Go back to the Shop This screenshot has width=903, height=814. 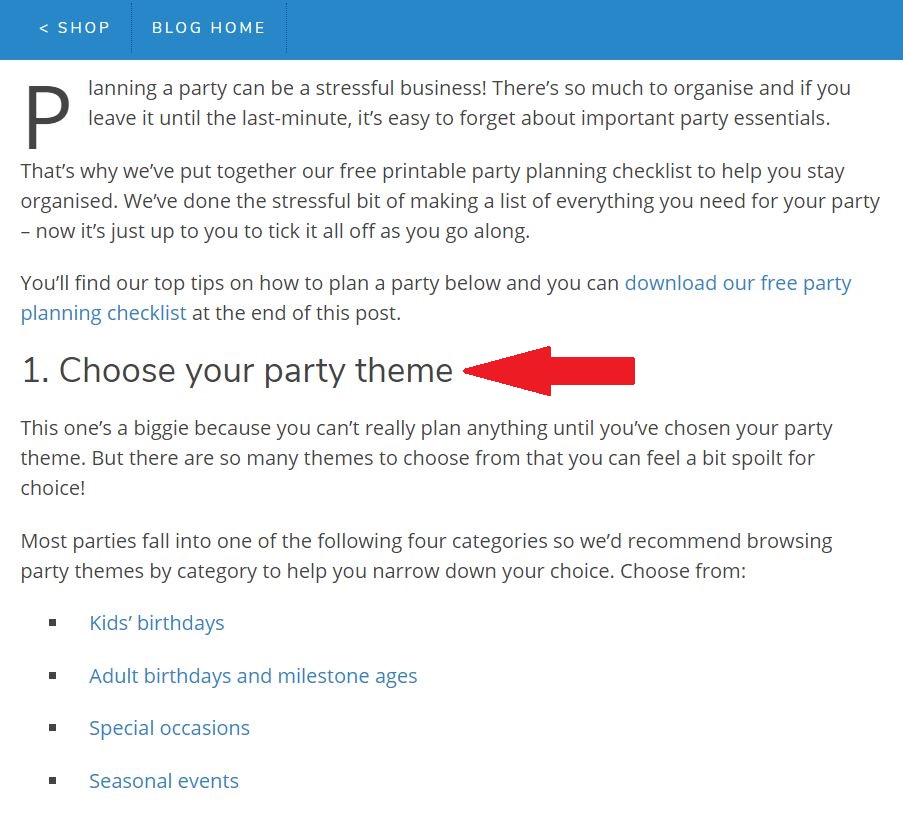74,28
